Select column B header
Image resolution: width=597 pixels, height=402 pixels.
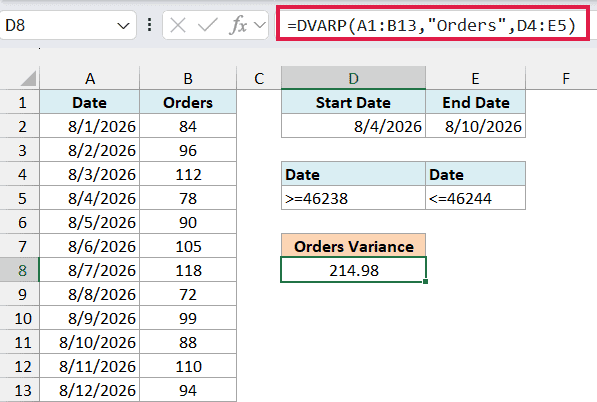188,78
